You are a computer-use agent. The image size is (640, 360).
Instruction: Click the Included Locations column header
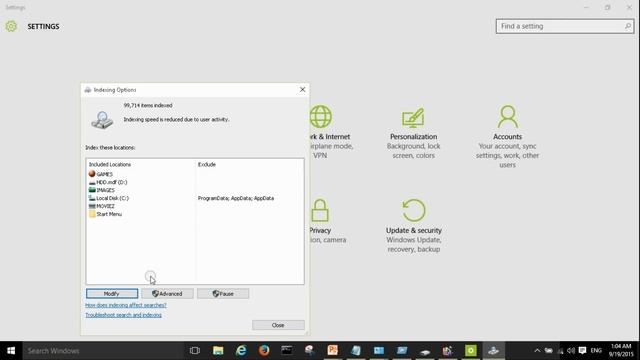110,164
